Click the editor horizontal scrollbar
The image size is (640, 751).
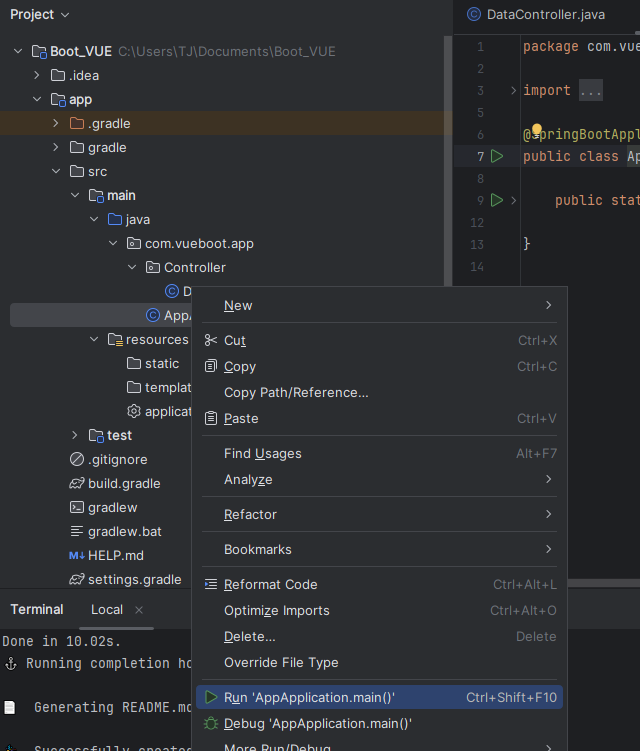click(604, 583)
